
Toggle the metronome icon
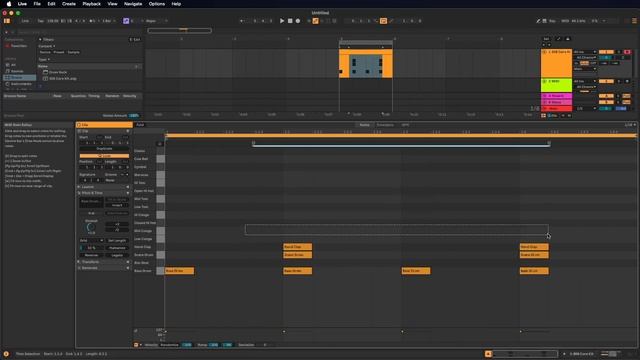point(91,21)
